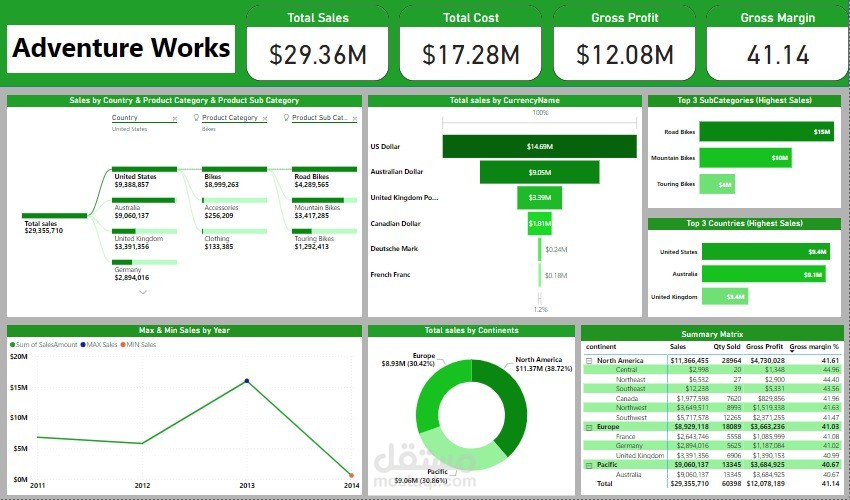Sort matrix by Gross margin % header
The height and width of the screenshot is (500, 850).
click(814, 347)
